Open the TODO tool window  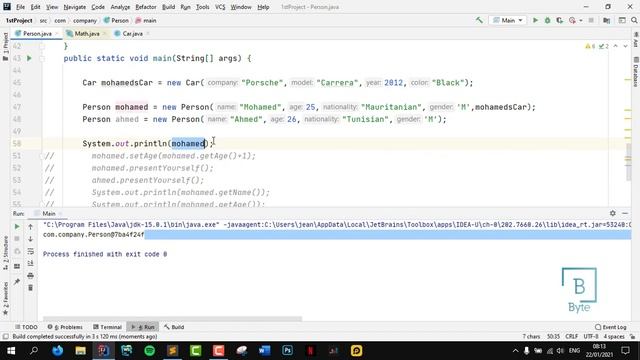click(x=26, y=327)
